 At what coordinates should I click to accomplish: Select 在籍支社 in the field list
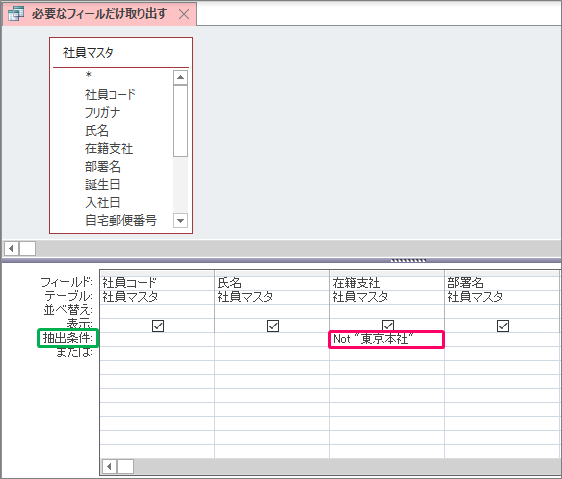(x=109, y=148)
